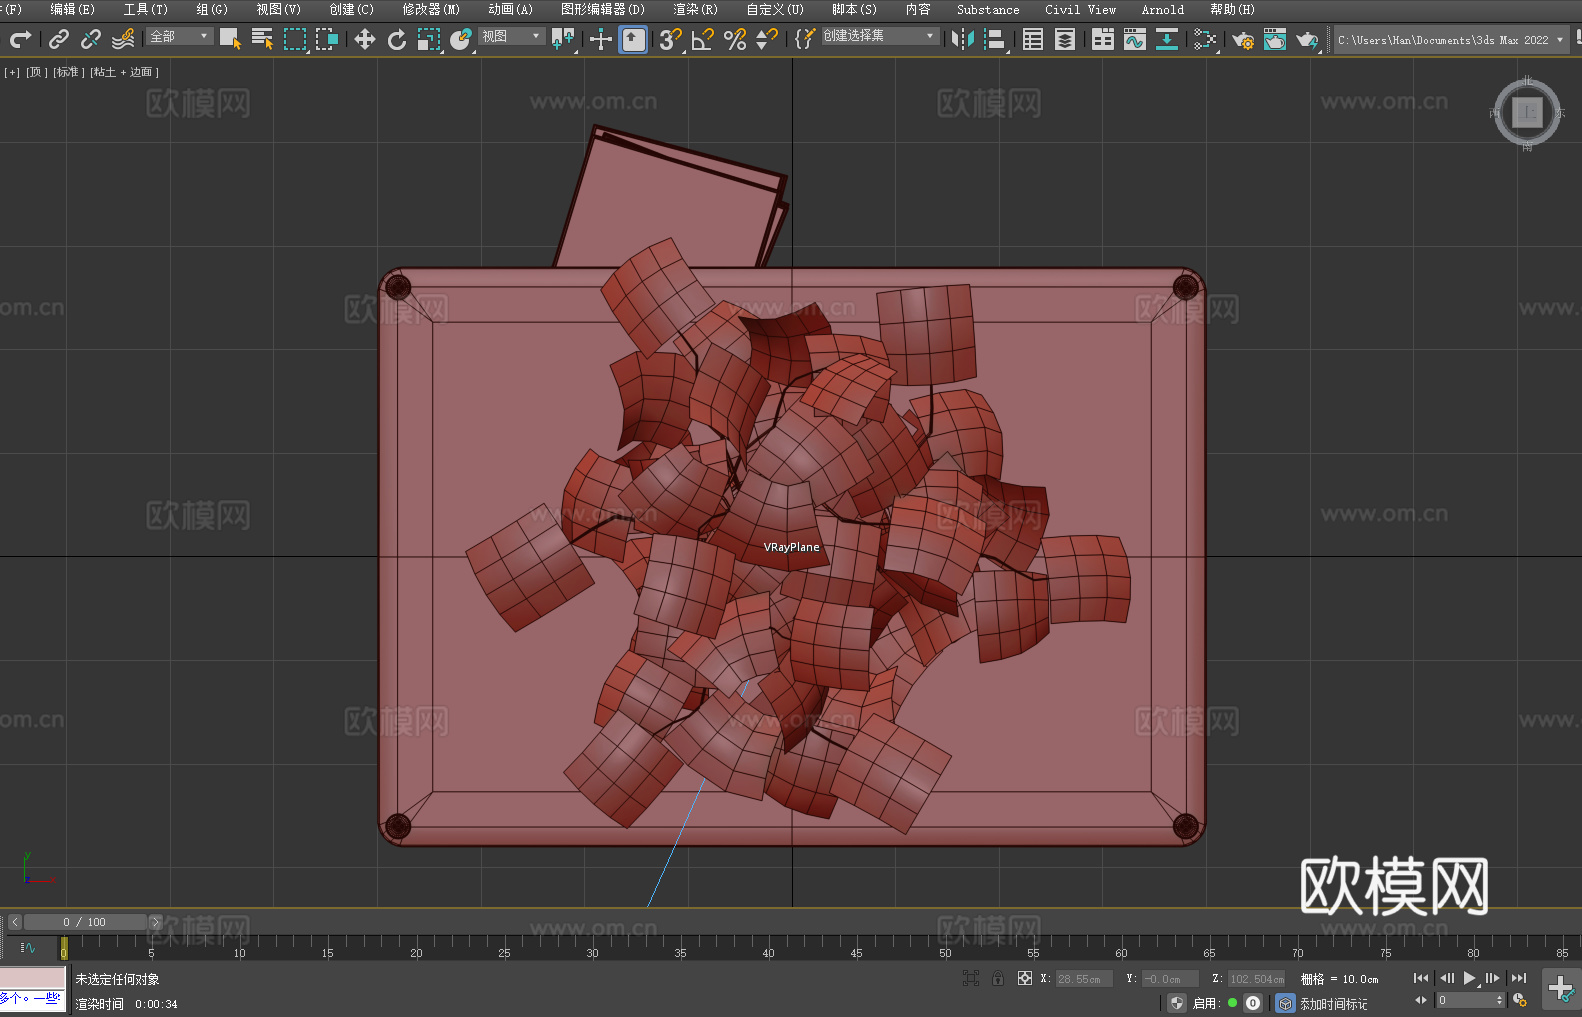The width and height of the screenshot is (1582, 1017).
Task: Open the Layer Explorer
Action: [x=1065, y=39]
